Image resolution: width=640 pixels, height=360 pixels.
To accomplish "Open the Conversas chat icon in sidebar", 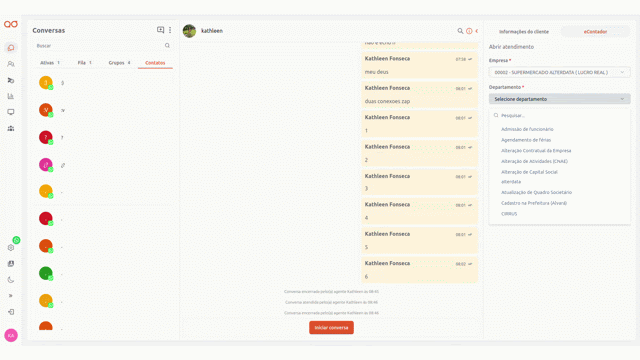I will (11, 48).
